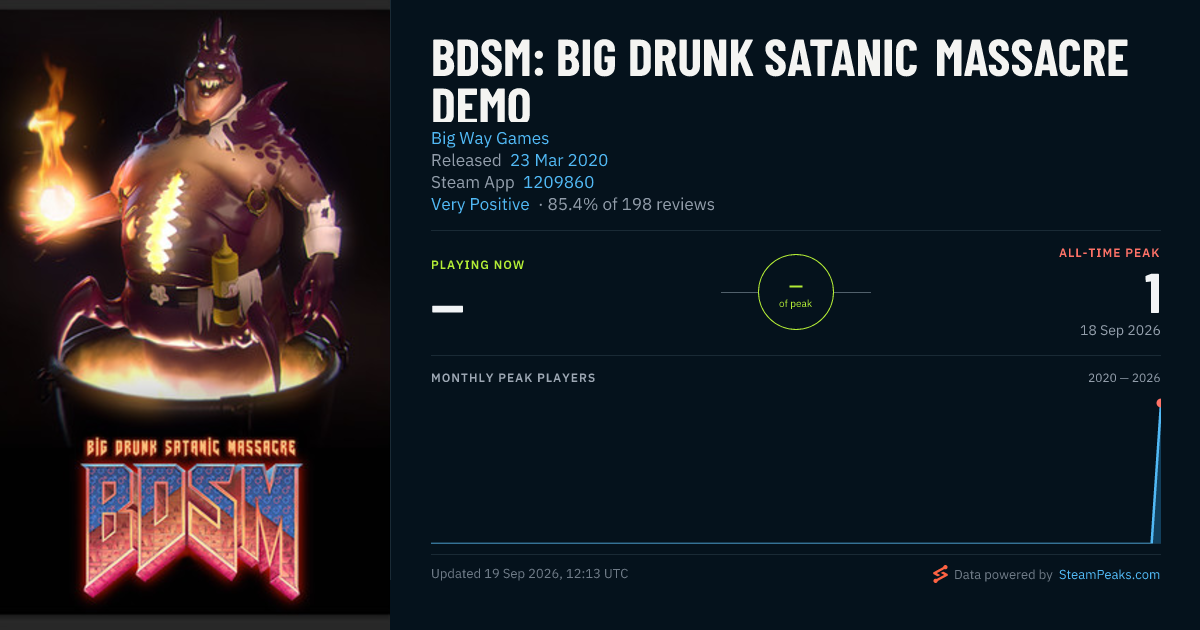
Task: Click the 18 Sep 2026 peak date
Action: click(1120, 330)
